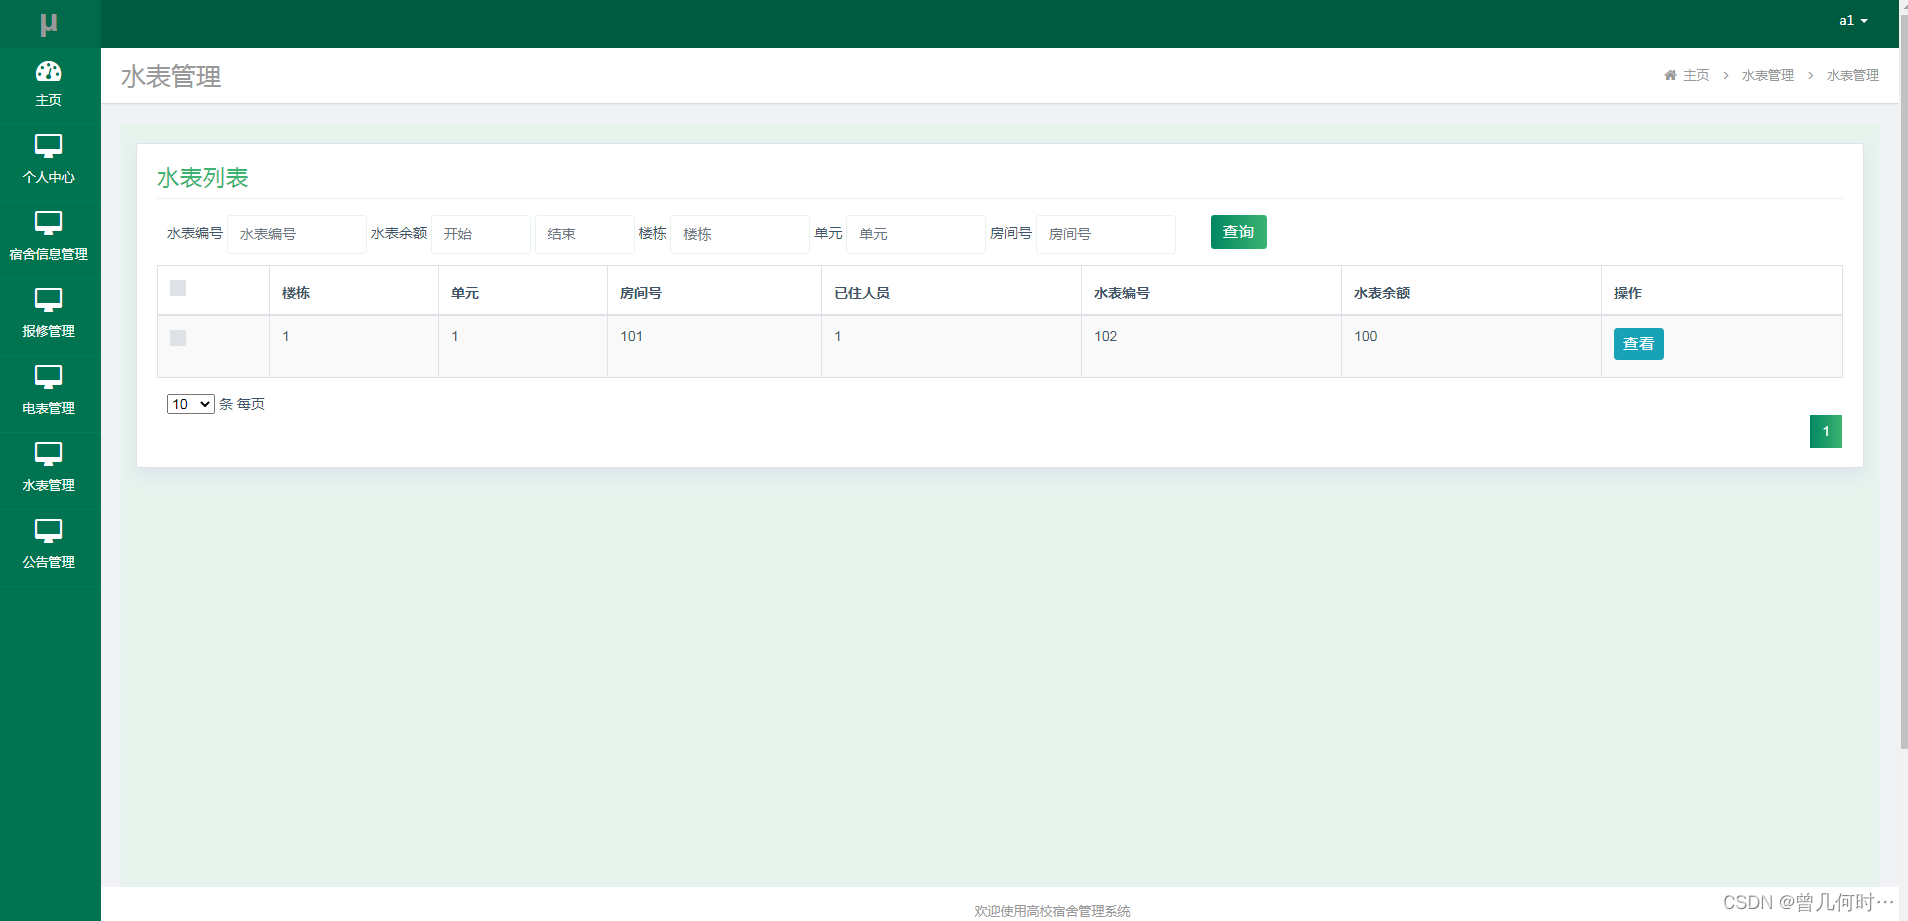The width and height of the screenshot is (1908, 921).
Task: Open 电表管理 monitor icon in sidebar
Action: (x=48, y=377)
